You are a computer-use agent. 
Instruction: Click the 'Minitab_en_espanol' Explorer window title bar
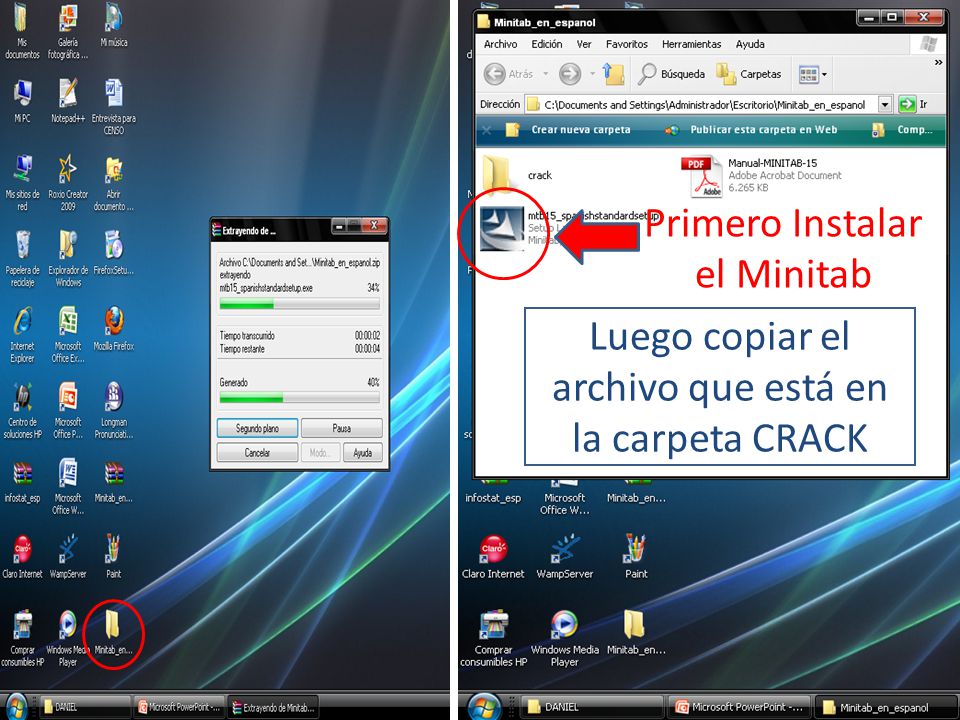[x=711, y=22]
